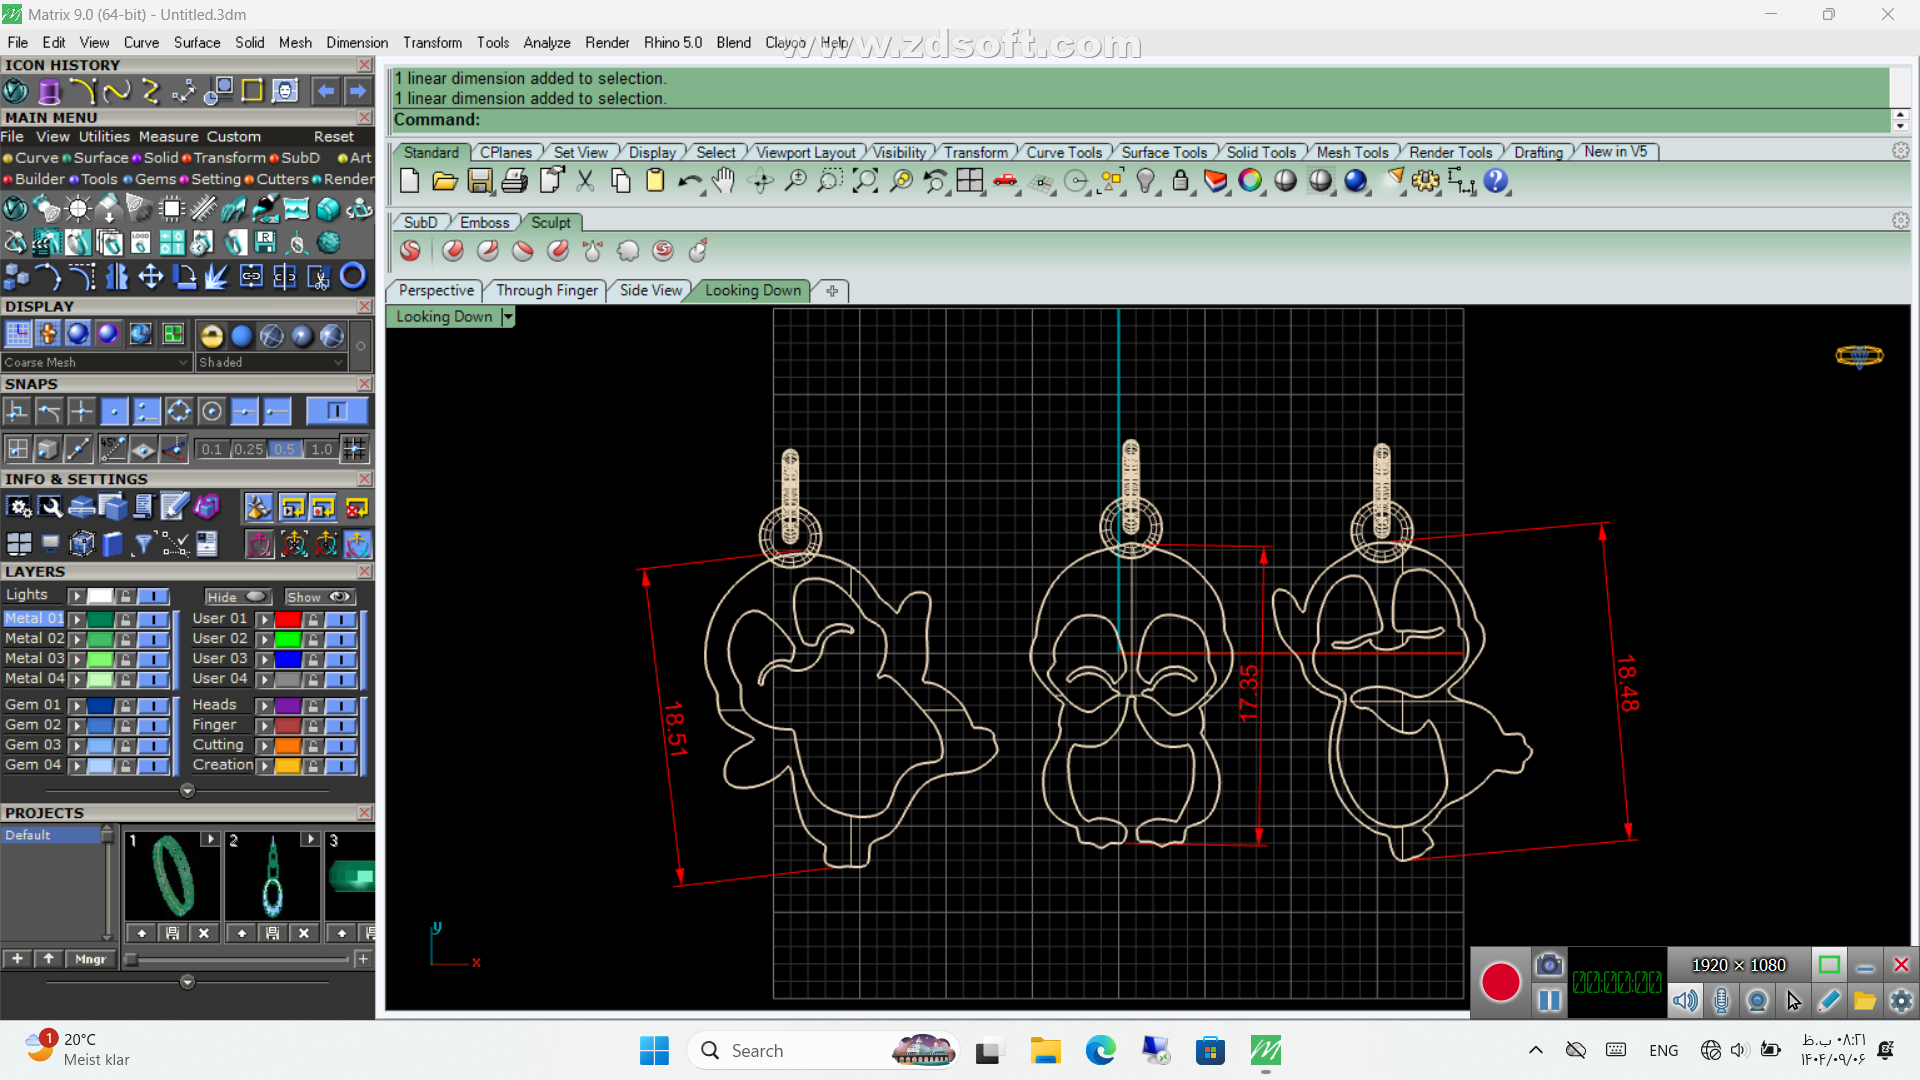Screen dimensions: 1920x1080
Task: Expand the Heads layer arrow
Action: point(264,705)
